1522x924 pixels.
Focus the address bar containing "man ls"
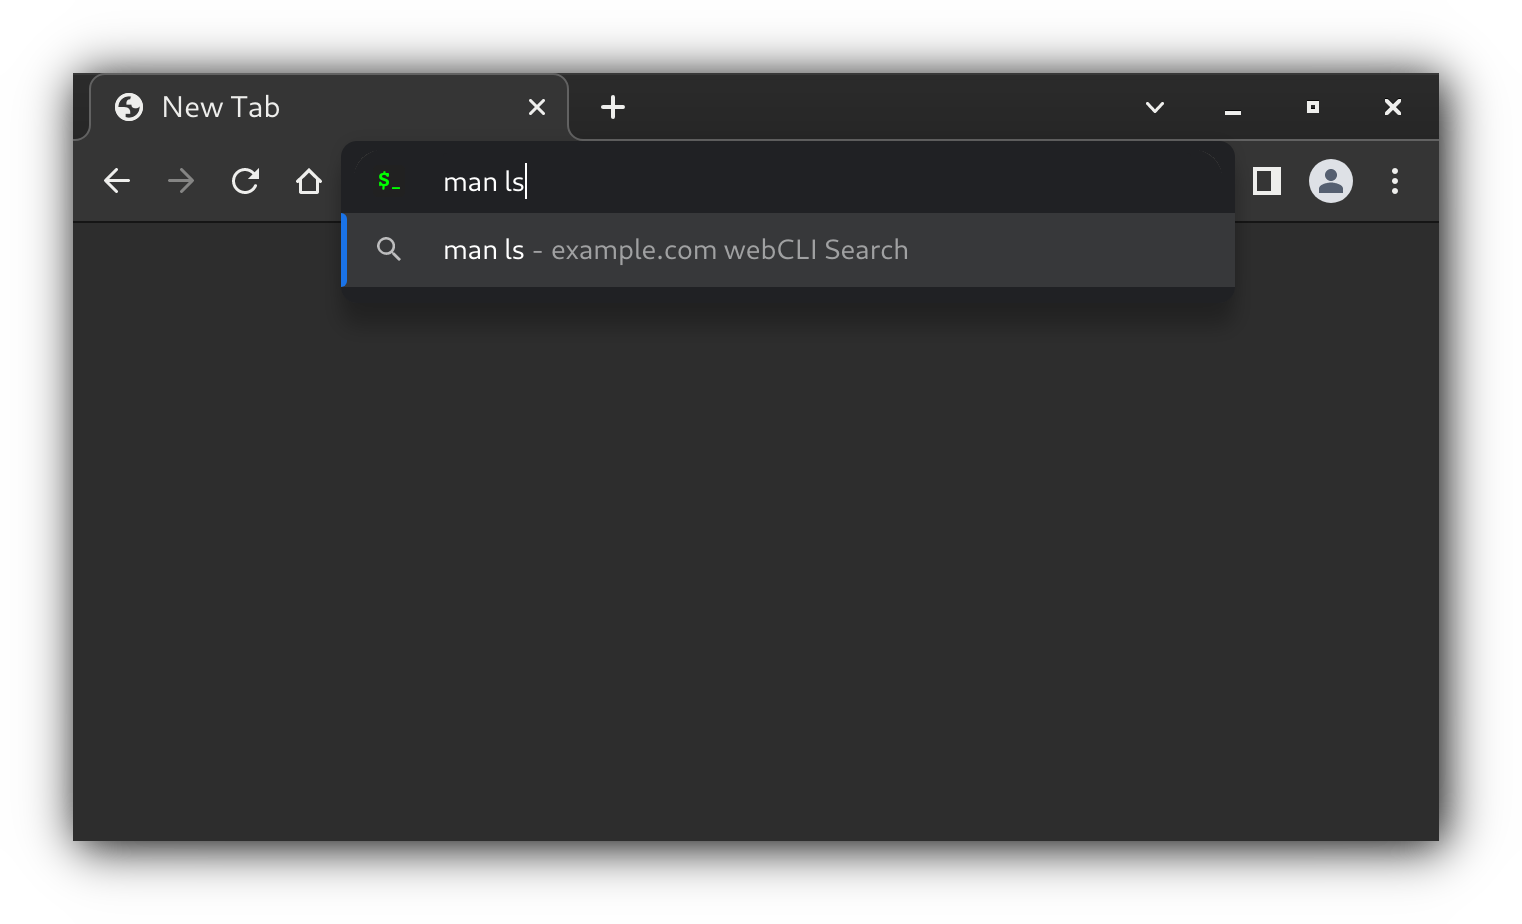[x=800, y=181]
